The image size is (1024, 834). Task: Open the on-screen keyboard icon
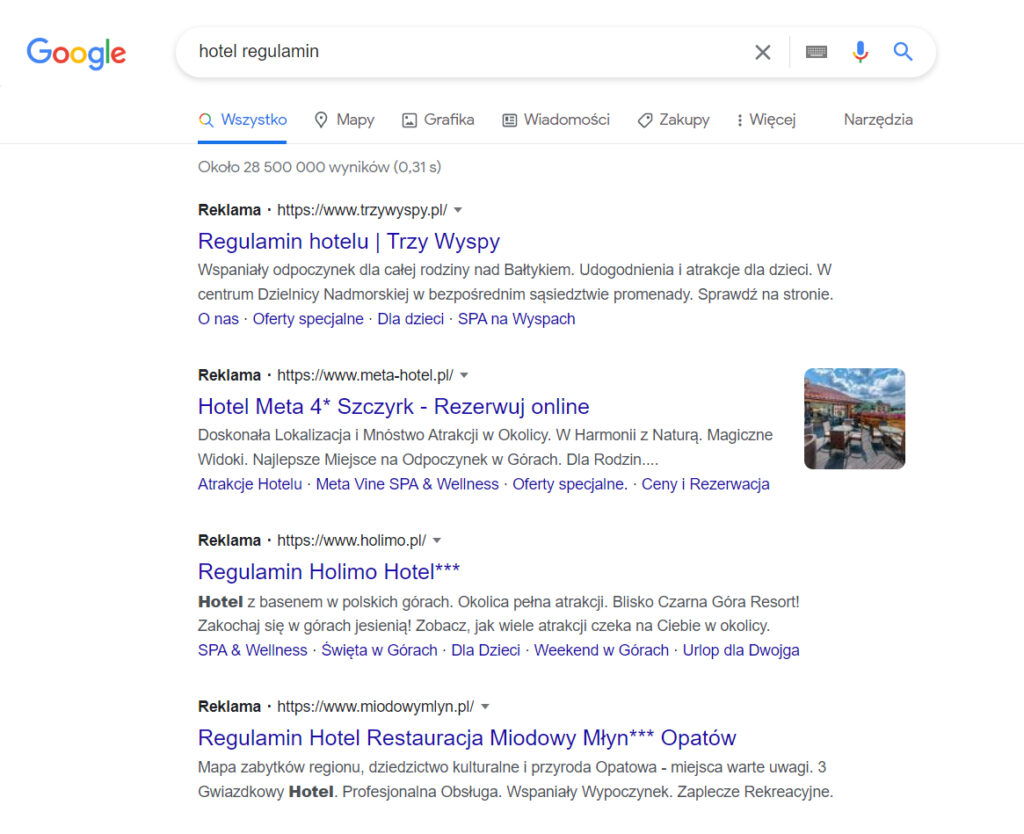click(x=816, y=51)
